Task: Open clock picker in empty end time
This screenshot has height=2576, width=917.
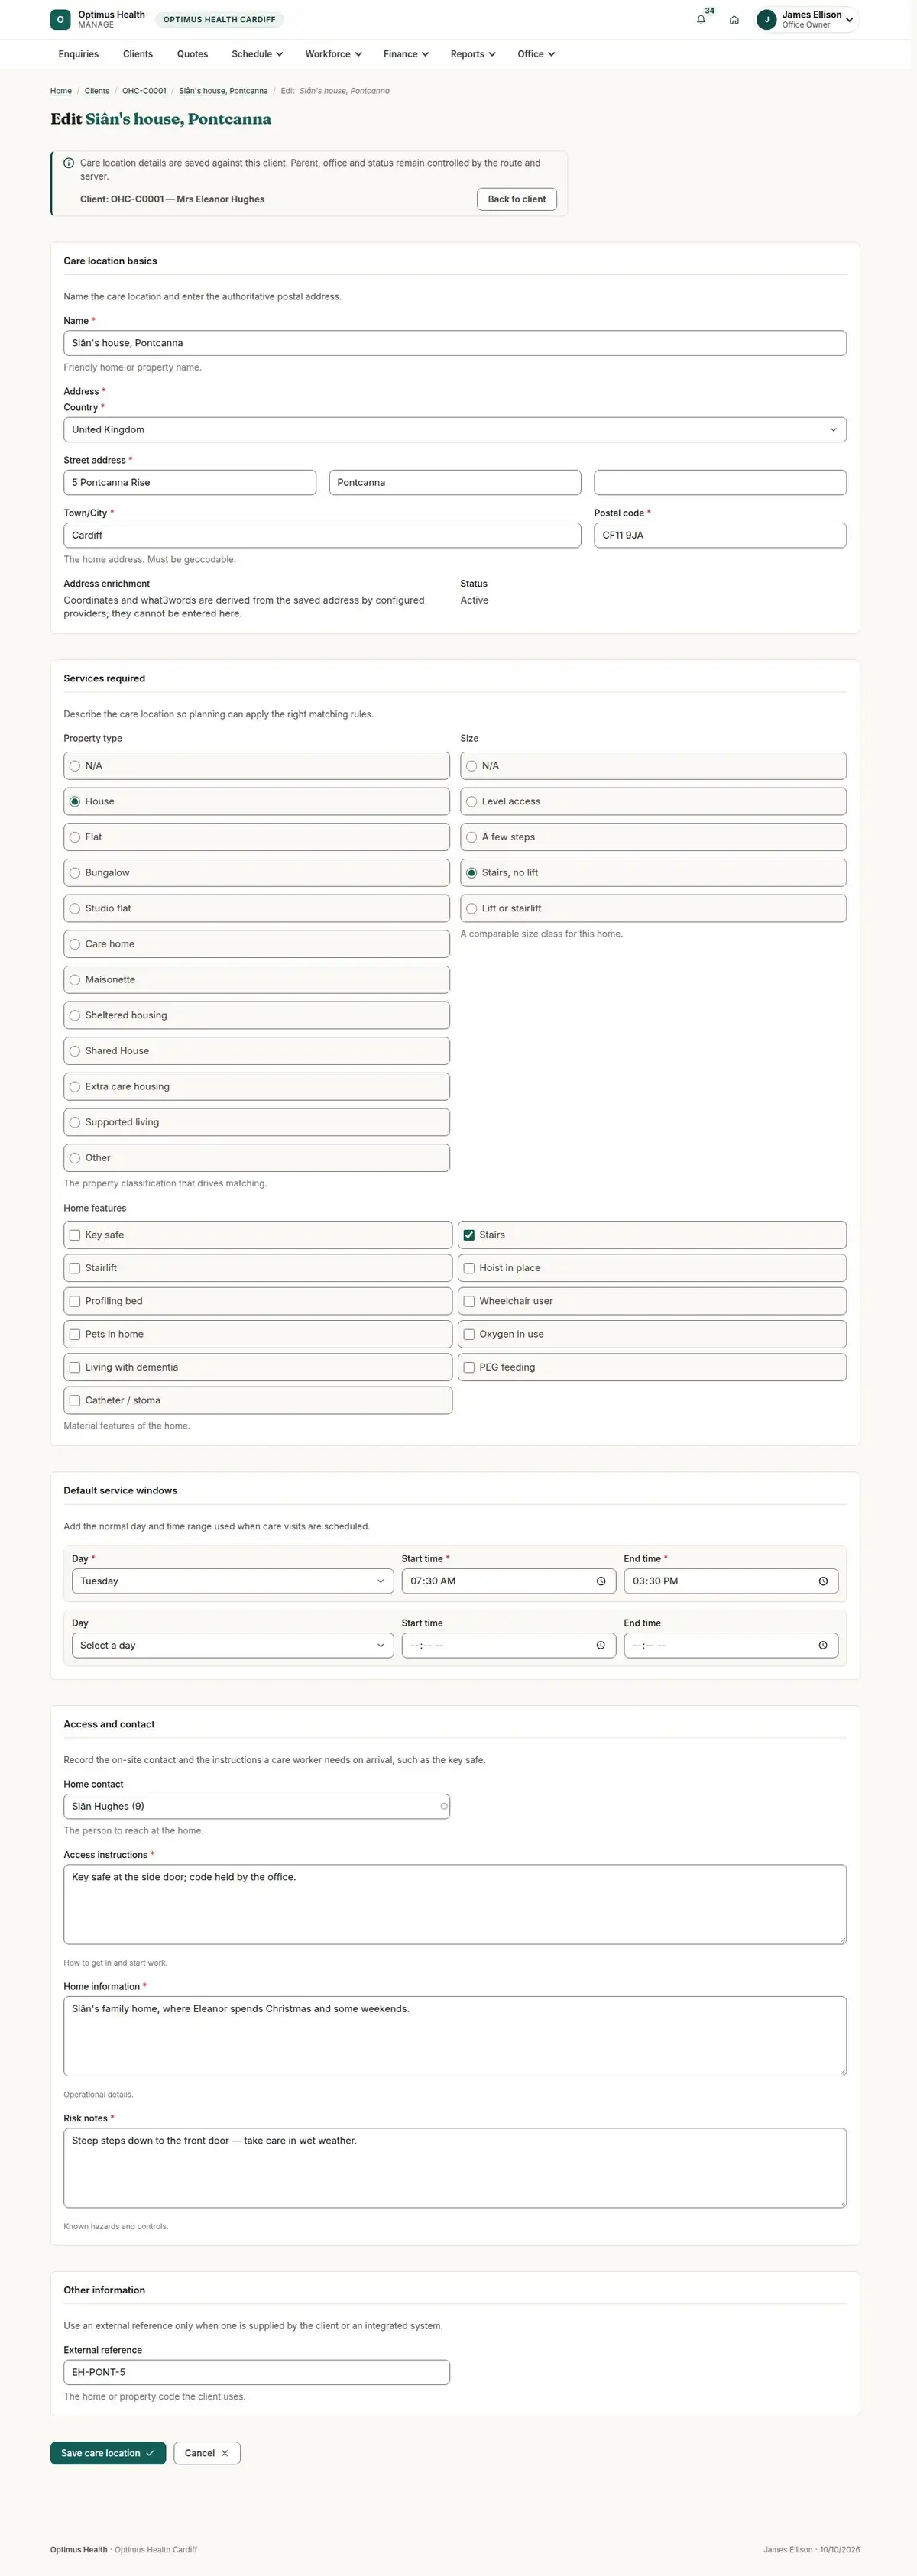Action: 823,1645
